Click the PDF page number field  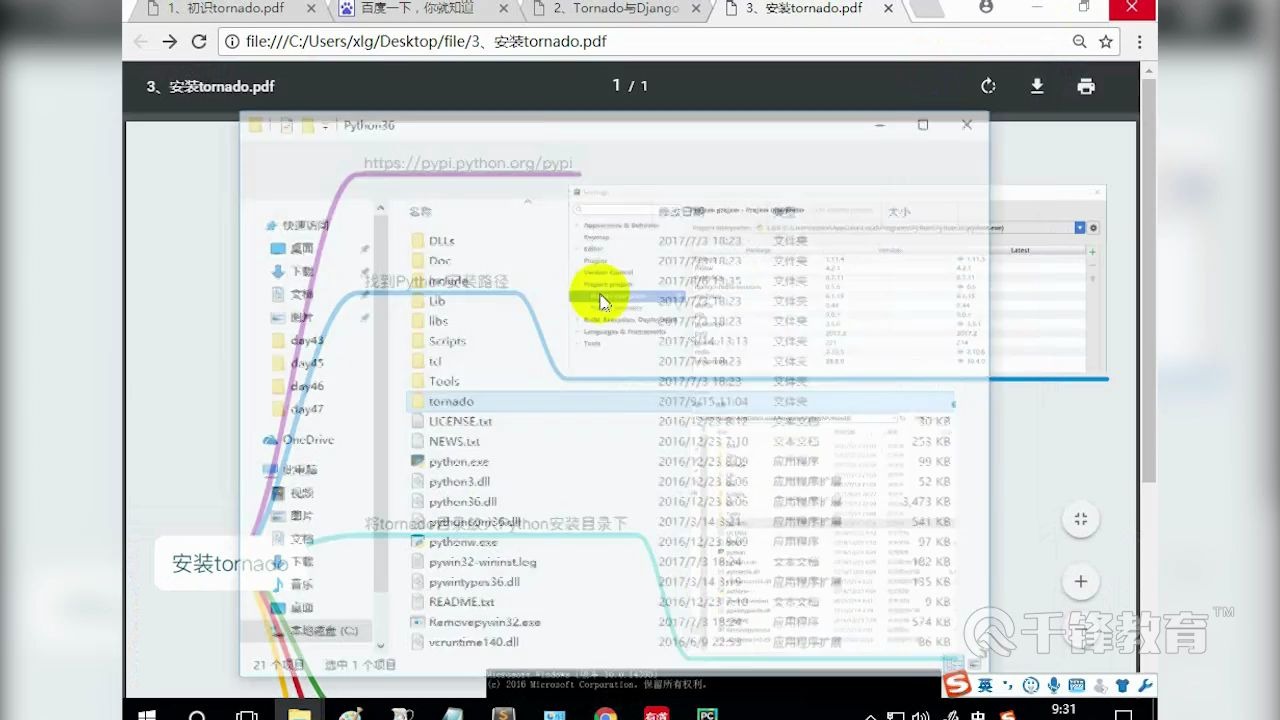point(617,86)
